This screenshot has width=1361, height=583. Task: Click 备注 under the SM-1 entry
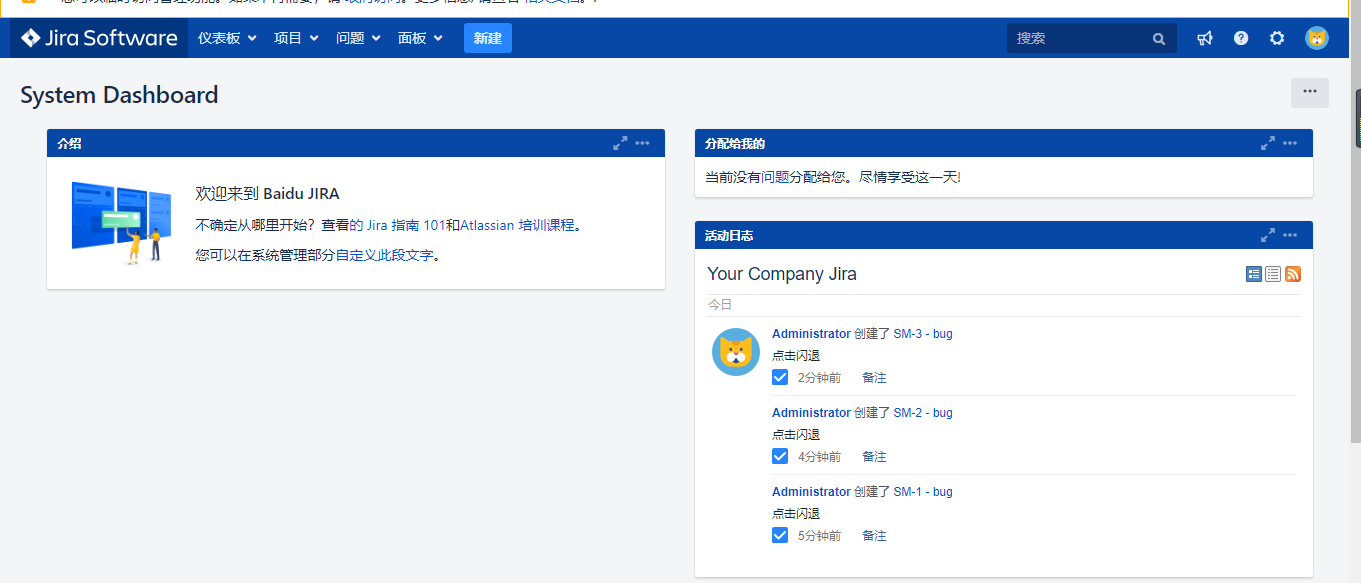(874, 536)
